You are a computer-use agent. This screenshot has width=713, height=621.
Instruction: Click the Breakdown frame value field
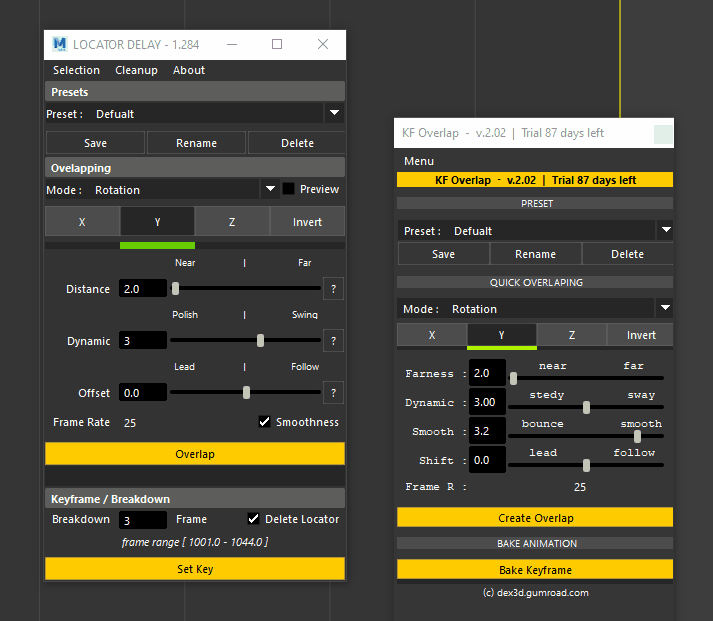point(143,520)
